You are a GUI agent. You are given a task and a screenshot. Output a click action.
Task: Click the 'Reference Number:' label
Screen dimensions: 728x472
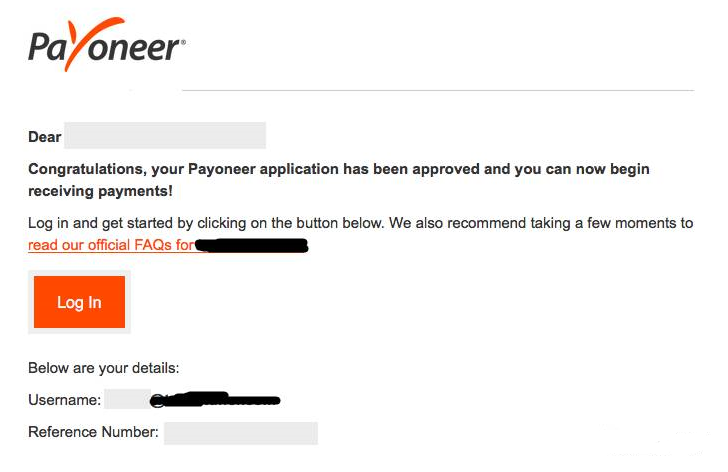[93, 432]
